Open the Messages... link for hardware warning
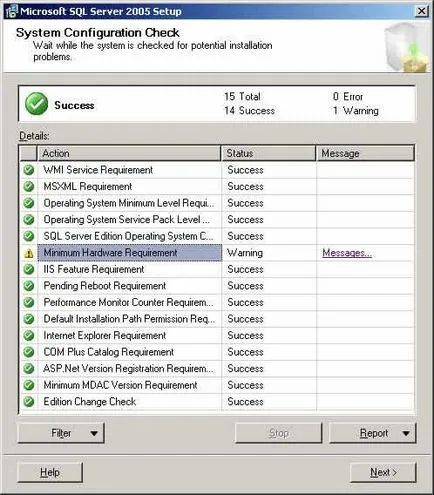Screen dimensions: 434x495 pyautogui.click(x=347, y=253)
